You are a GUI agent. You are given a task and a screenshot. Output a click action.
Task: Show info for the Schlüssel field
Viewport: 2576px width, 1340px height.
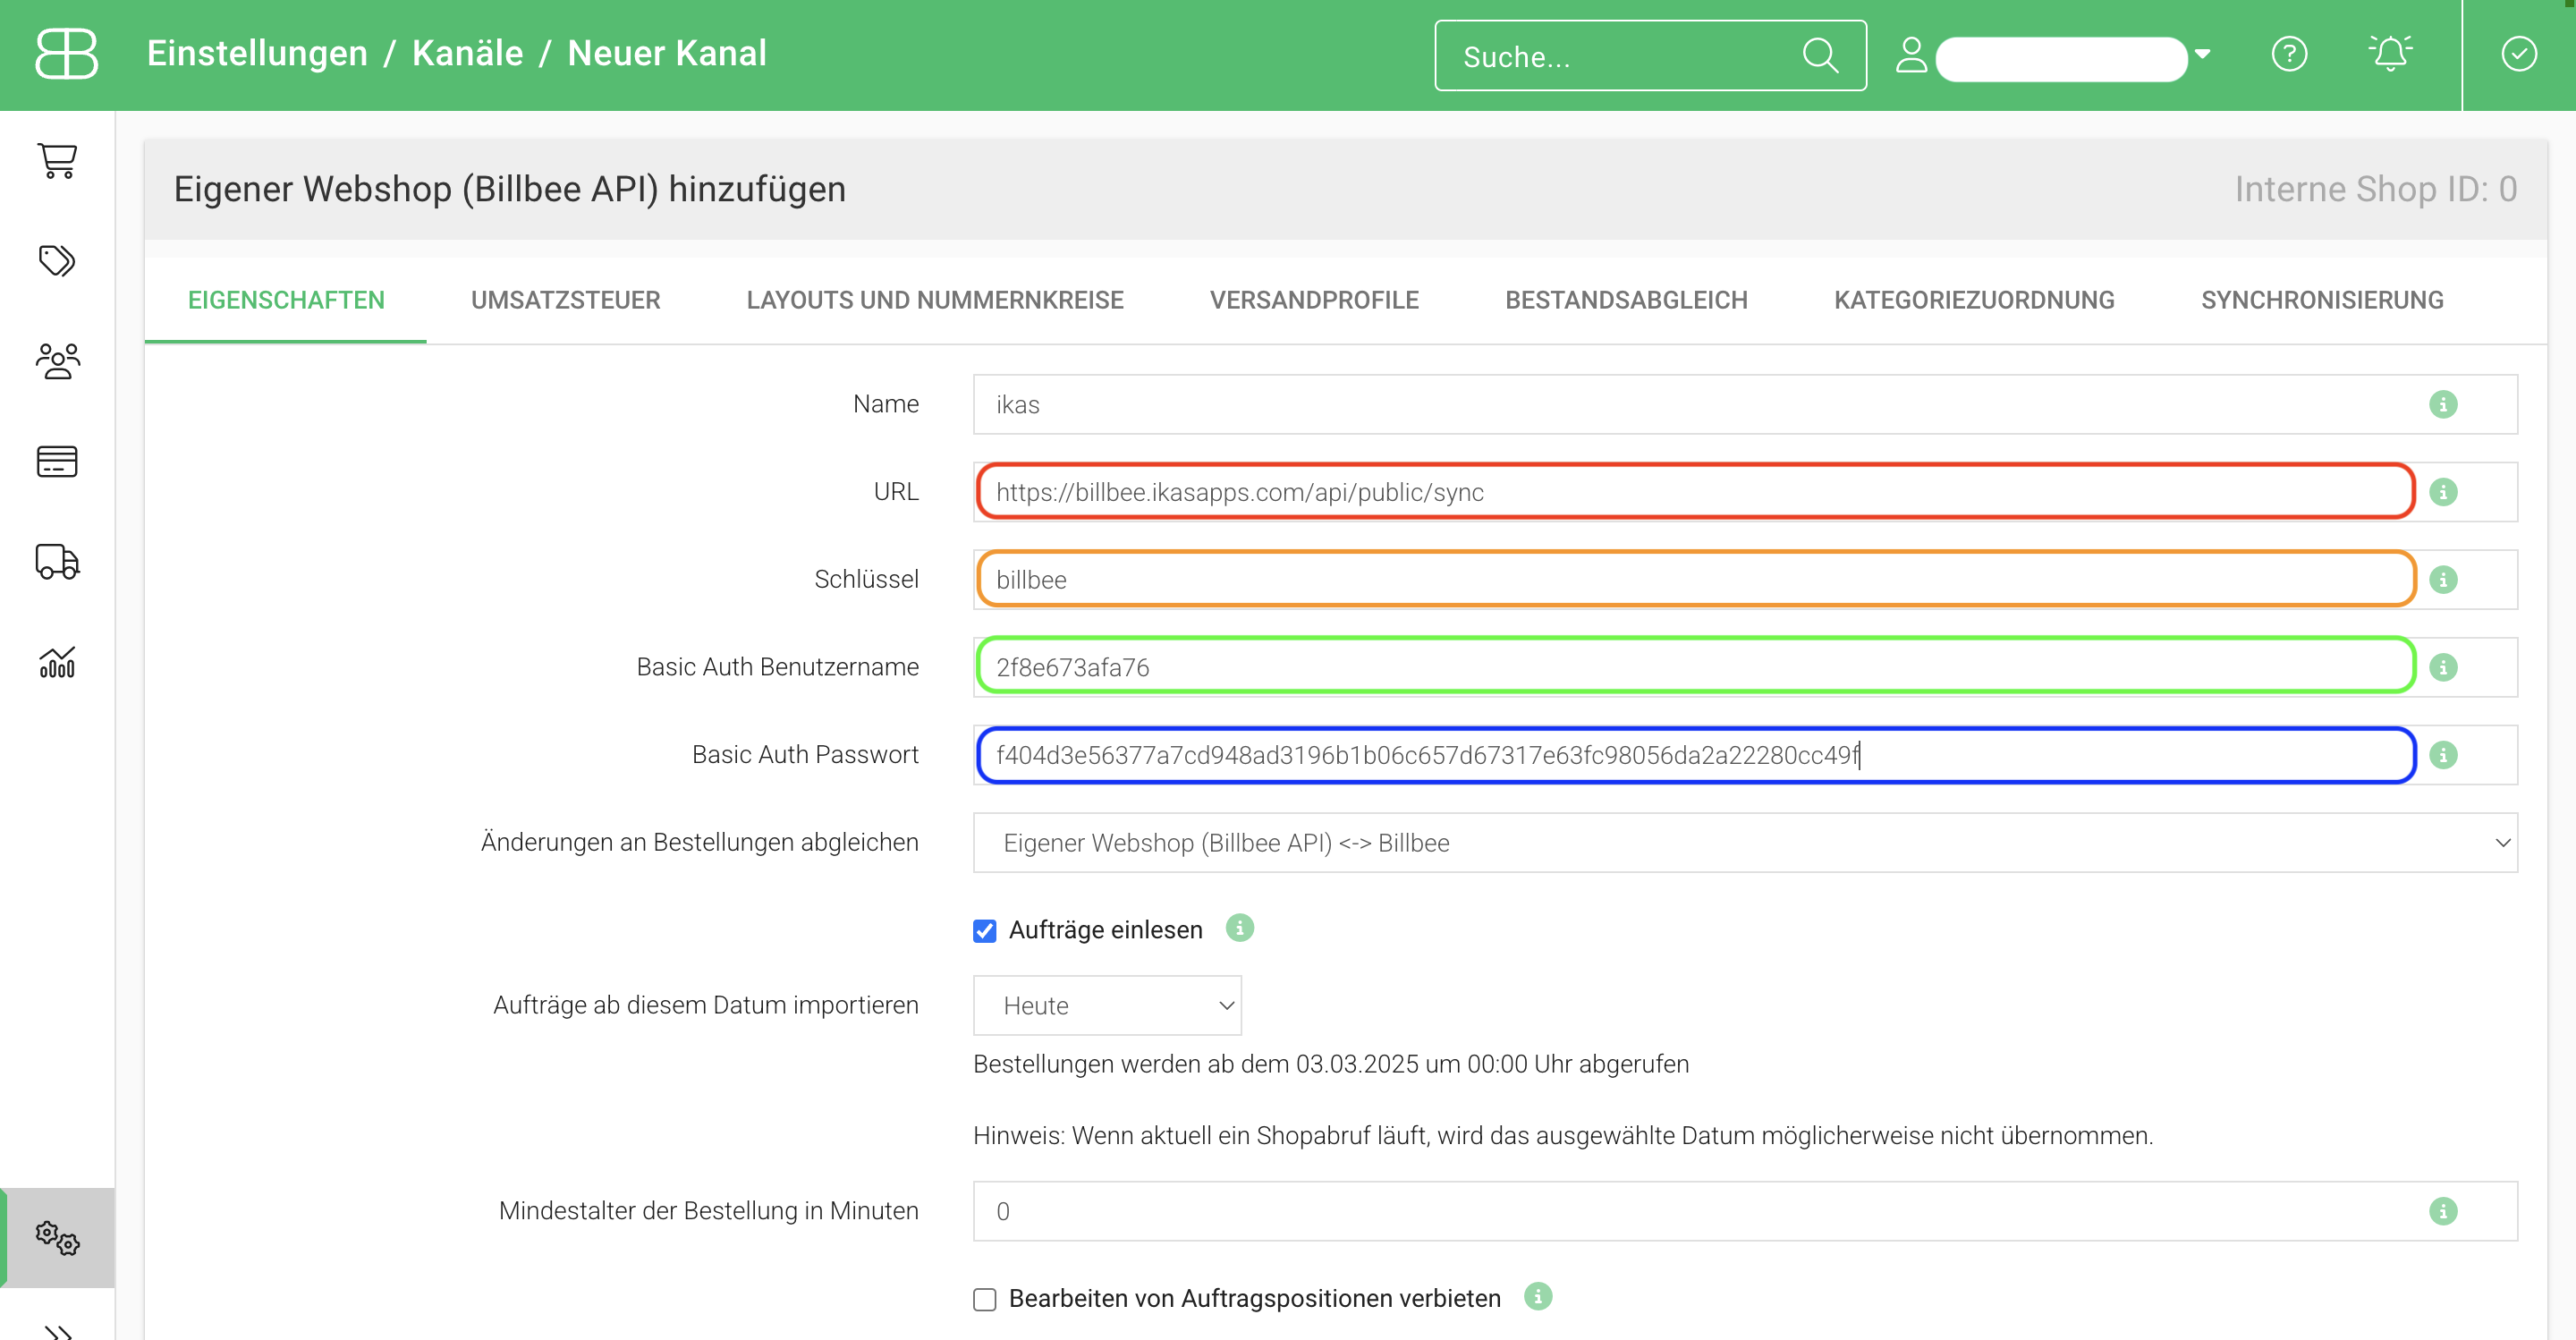2443,580
